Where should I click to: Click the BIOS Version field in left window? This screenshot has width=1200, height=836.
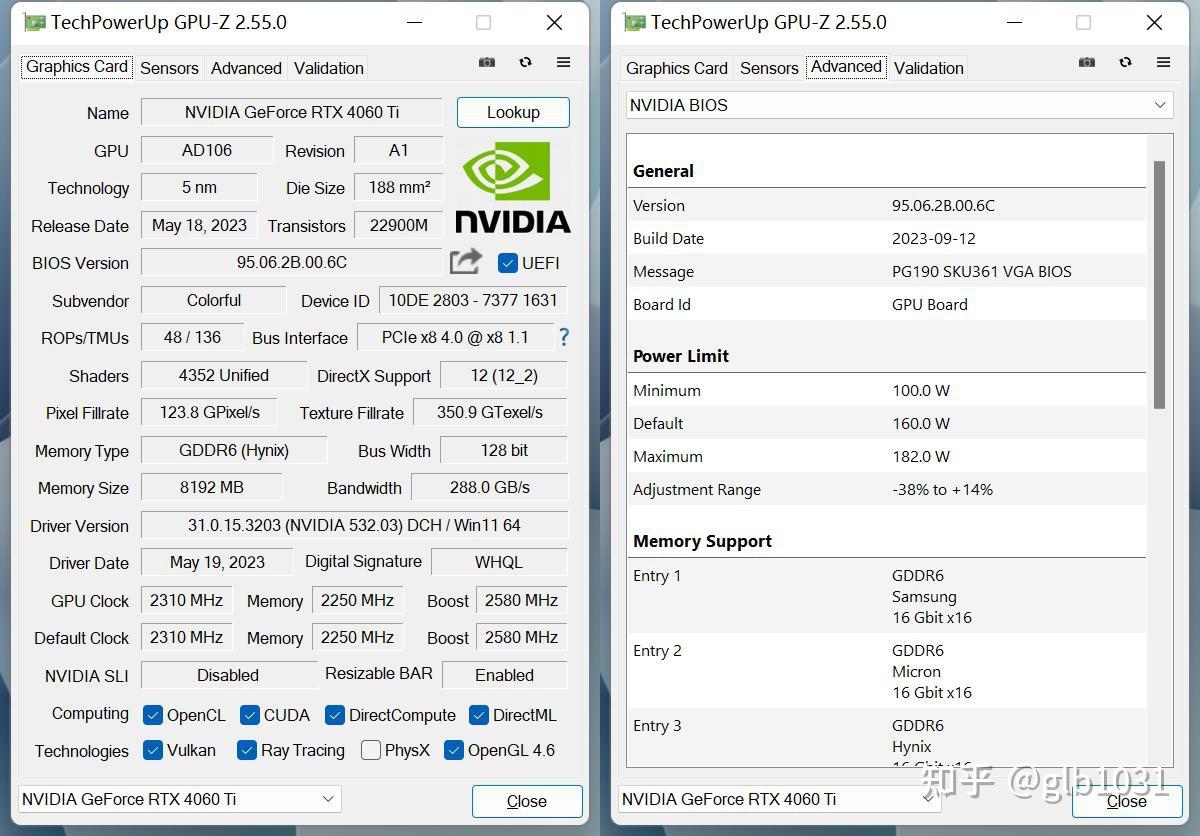tap(291, 262)
